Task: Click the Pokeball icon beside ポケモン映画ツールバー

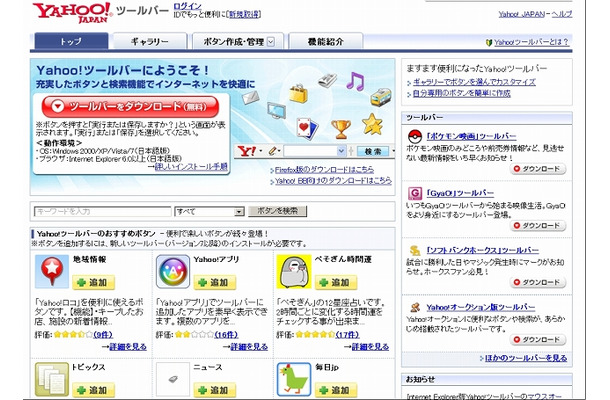Action: (415, 137)
